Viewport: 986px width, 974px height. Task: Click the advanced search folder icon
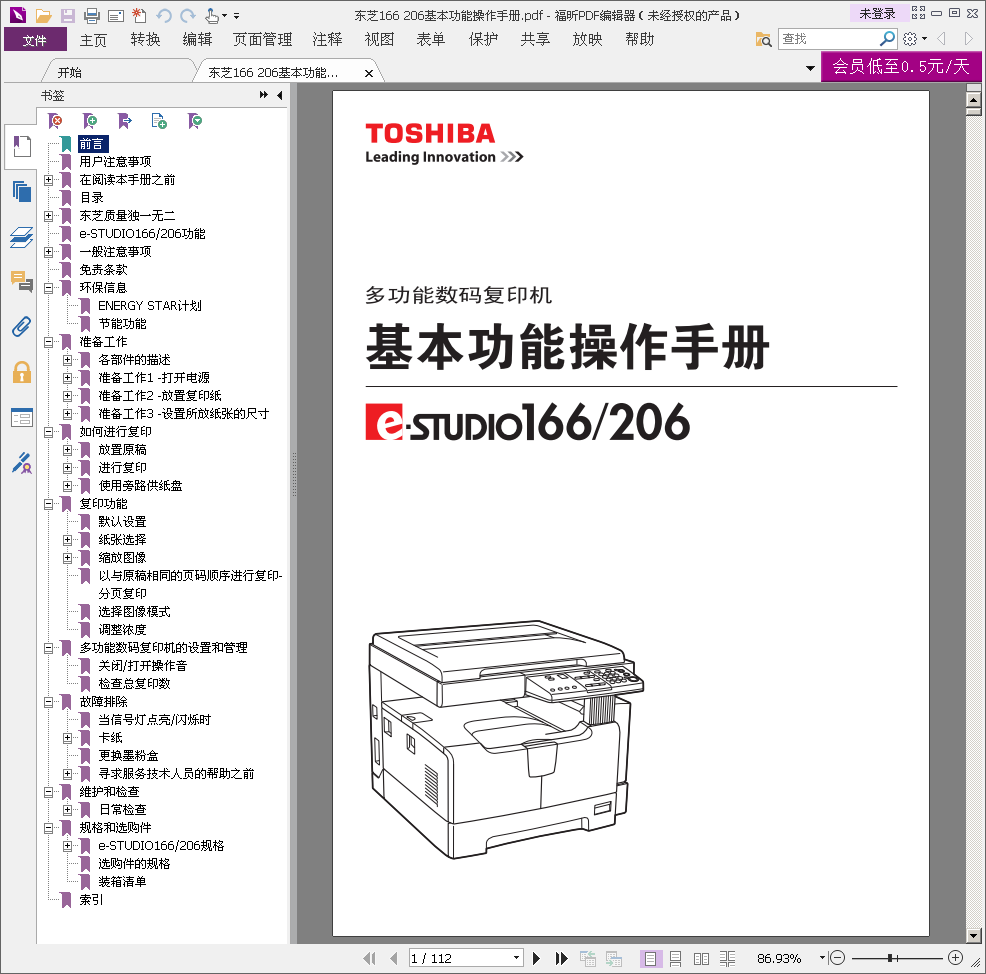point(764,39)
